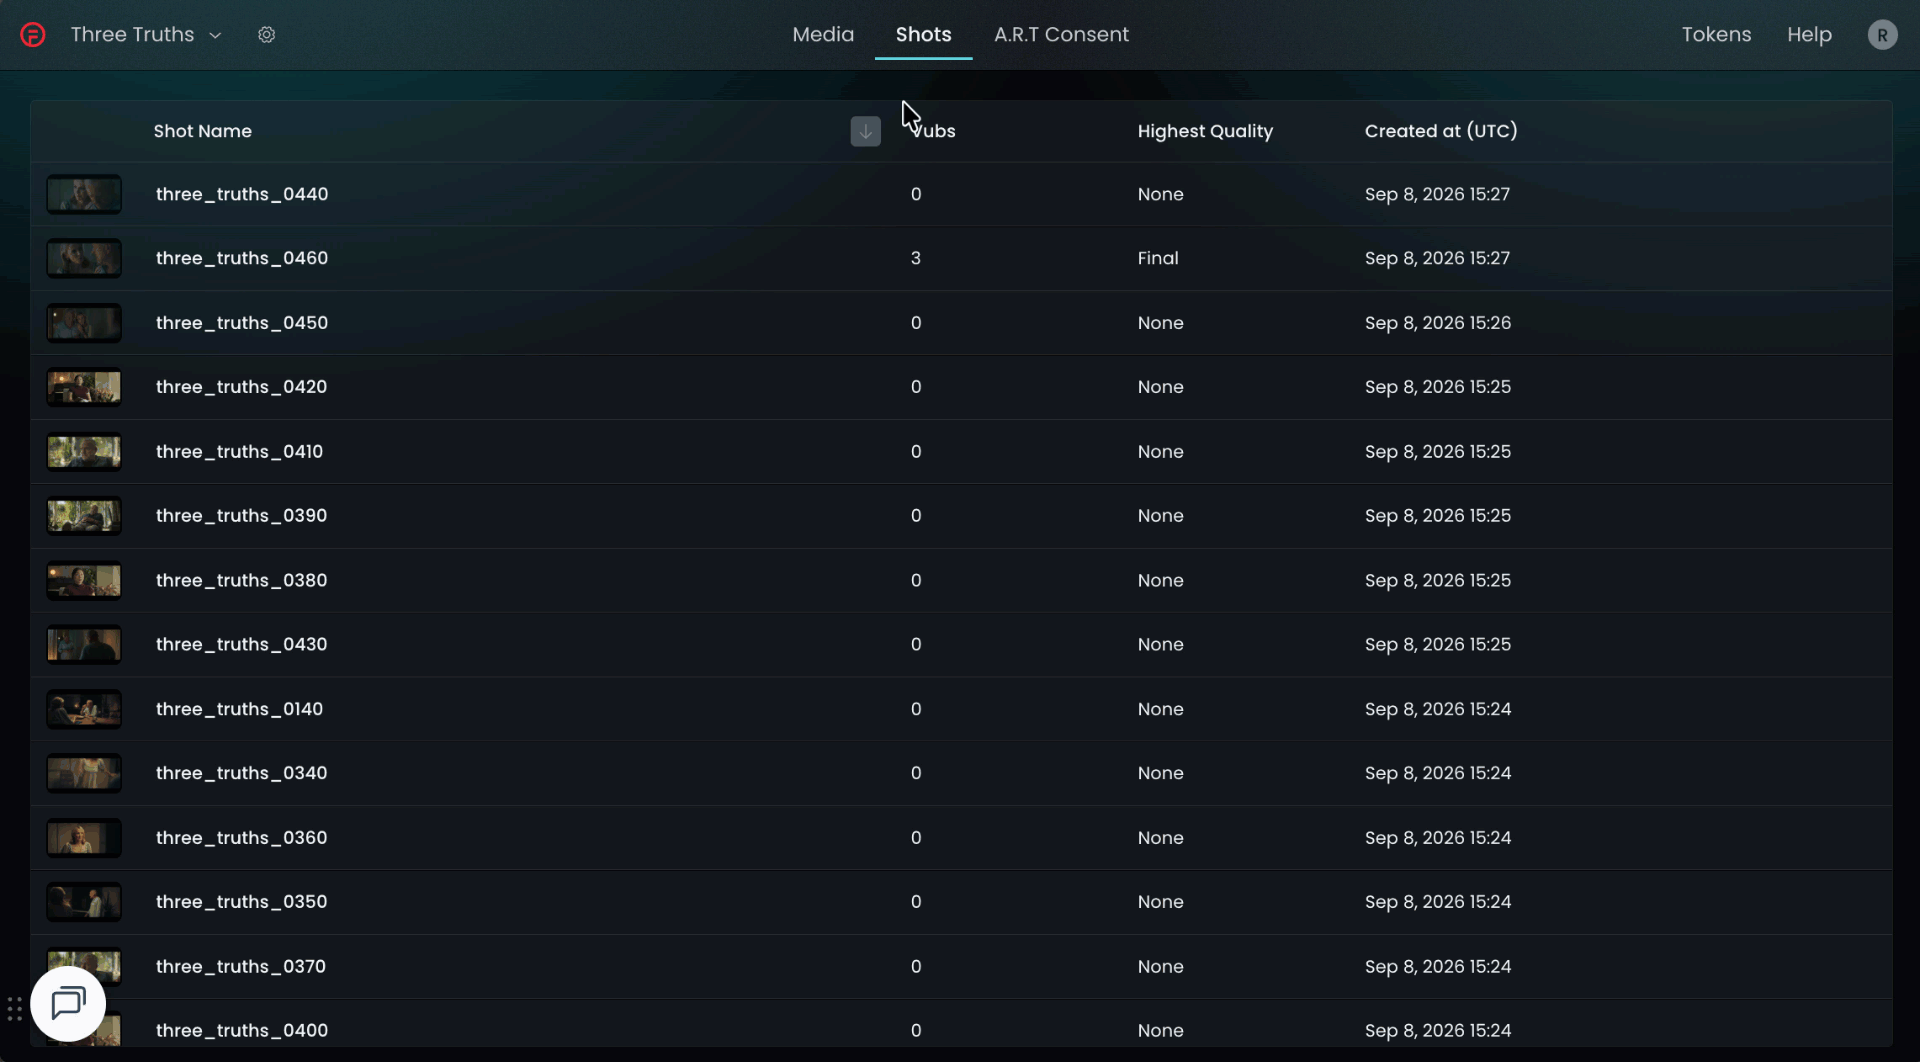Select shot name three_truths_0450
The image size is (1920, 1062).
tap(242, 323)
